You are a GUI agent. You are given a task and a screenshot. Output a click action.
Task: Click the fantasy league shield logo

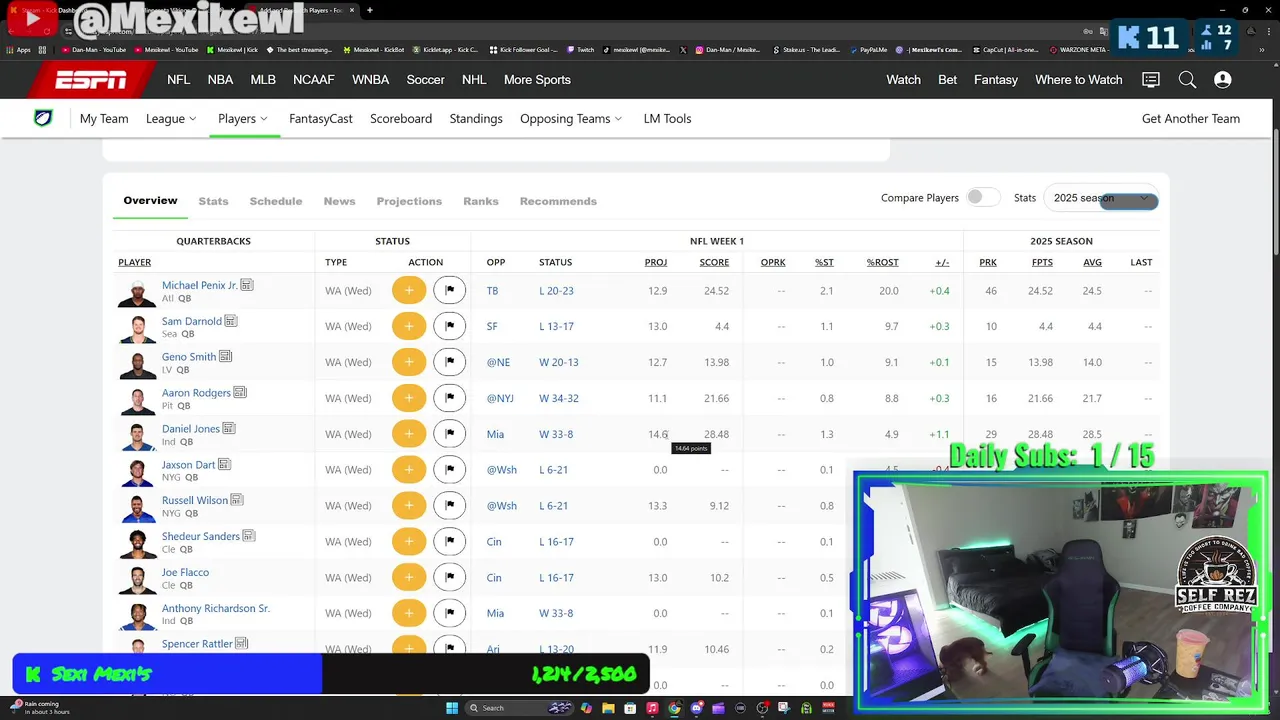tap(43, 118)
